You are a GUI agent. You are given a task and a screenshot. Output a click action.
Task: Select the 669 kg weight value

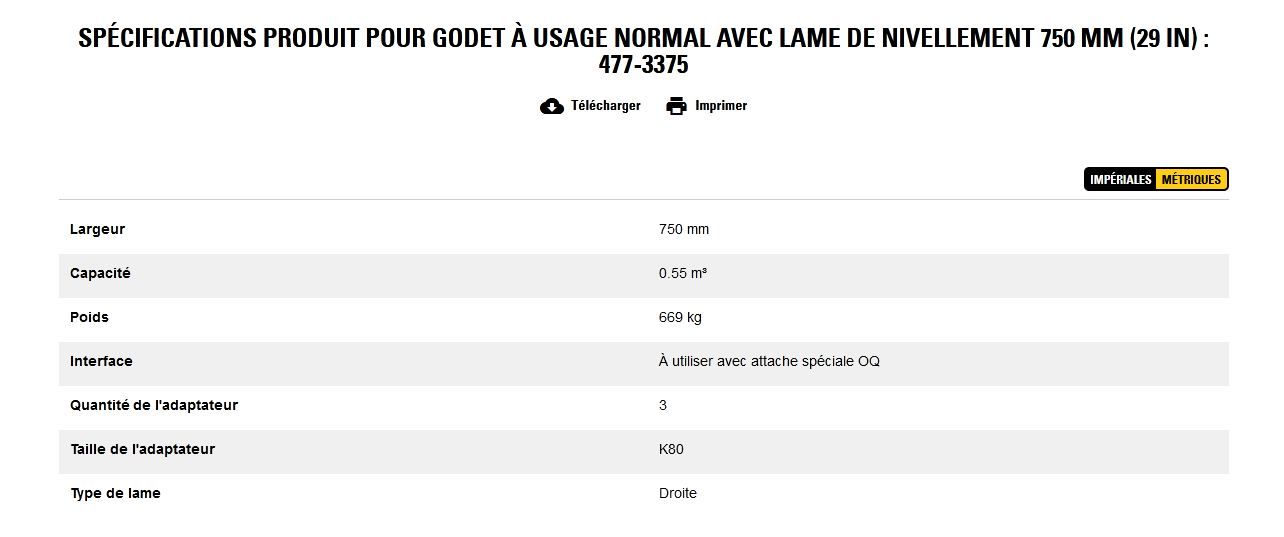[680, 318]
